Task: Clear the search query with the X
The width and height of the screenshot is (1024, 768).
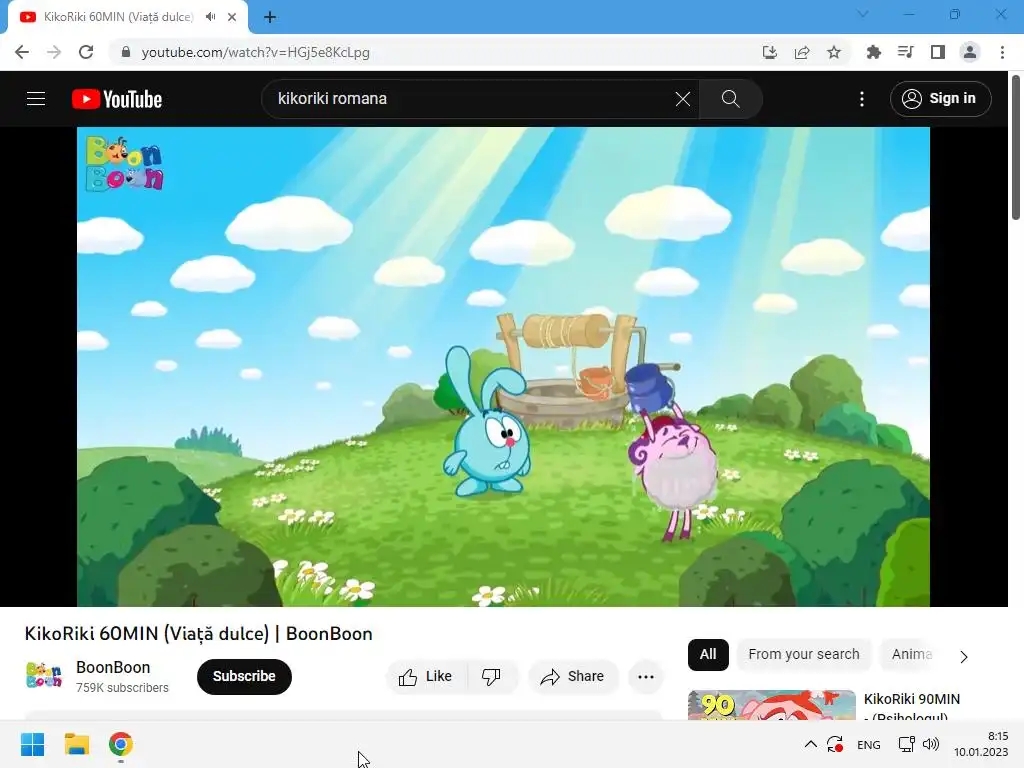Action: [x=682, y=99]
